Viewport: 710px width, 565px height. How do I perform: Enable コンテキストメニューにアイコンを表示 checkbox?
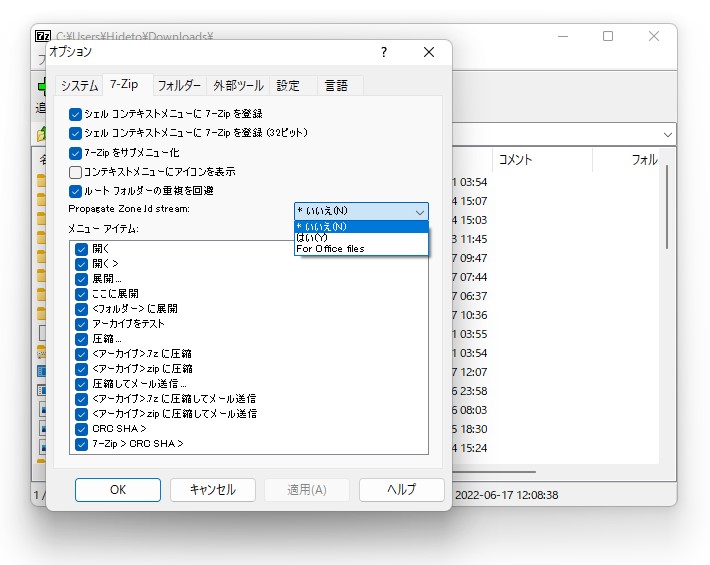[75, 172]
